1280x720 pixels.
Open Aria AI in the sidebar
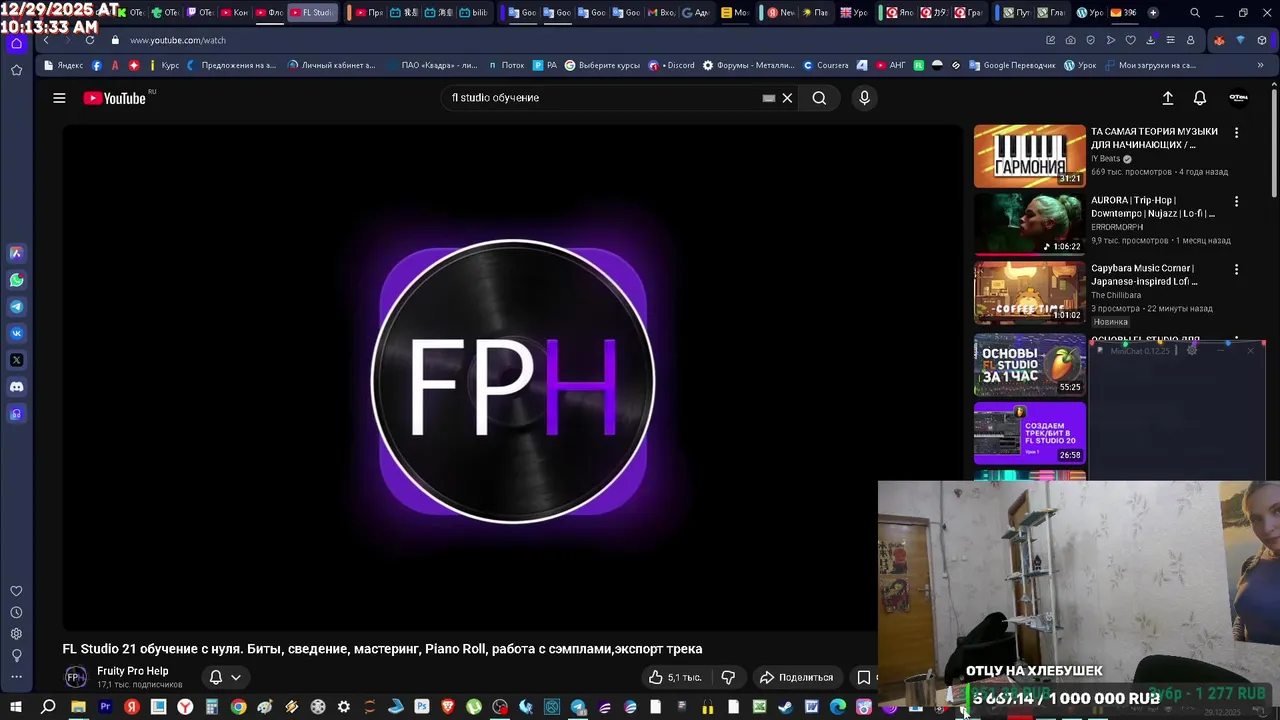(x=16, y=253)
